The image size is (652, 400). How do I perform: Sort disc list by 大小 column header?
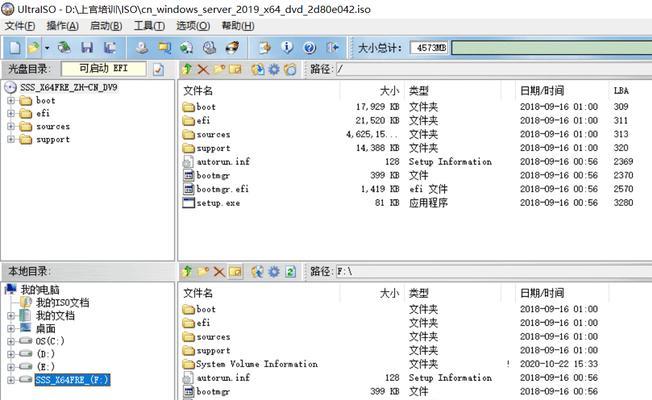click(x=372, y=91)
